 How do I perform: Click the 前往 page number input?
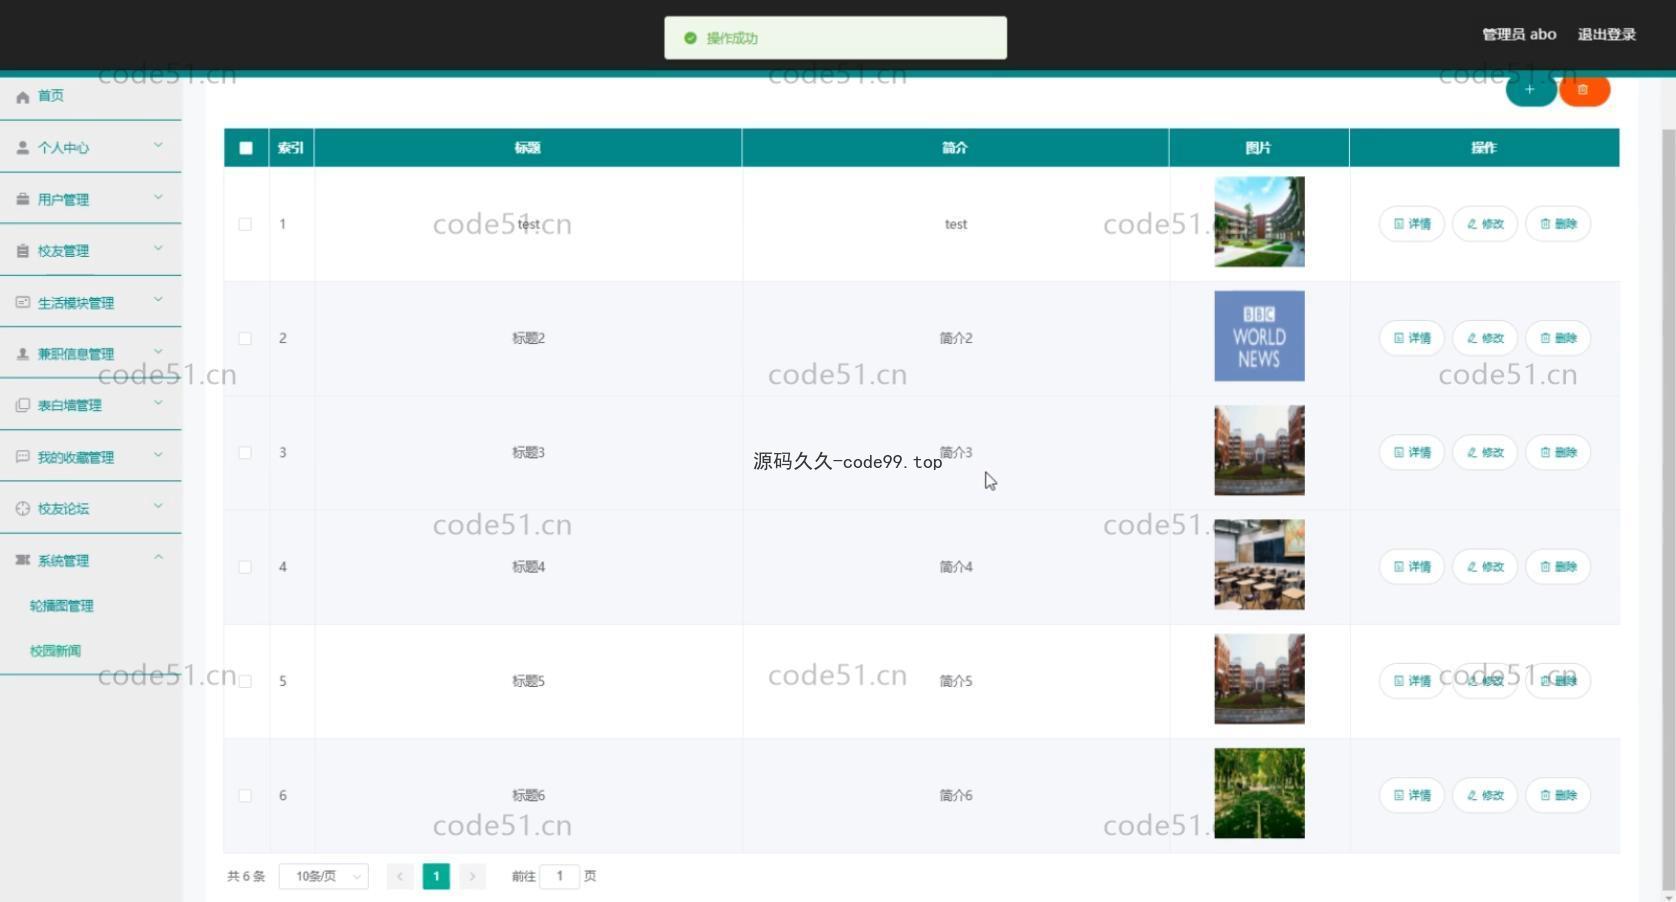pos(560,876)
